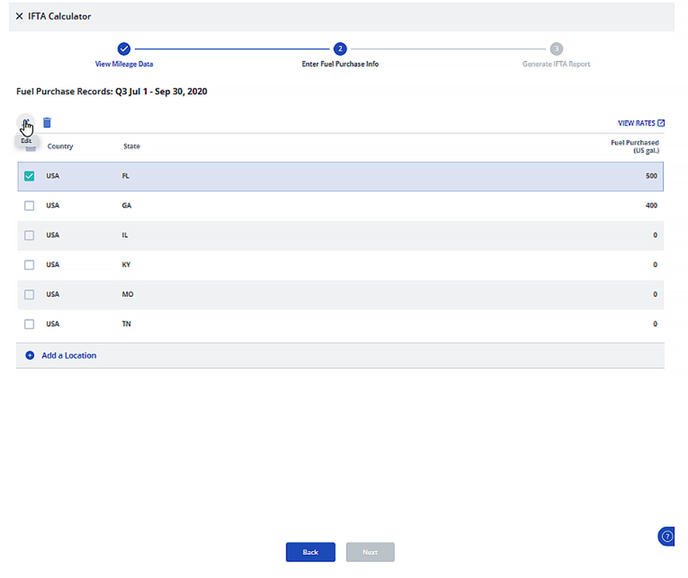Click the Add a Location plus icon

point(30,355)
